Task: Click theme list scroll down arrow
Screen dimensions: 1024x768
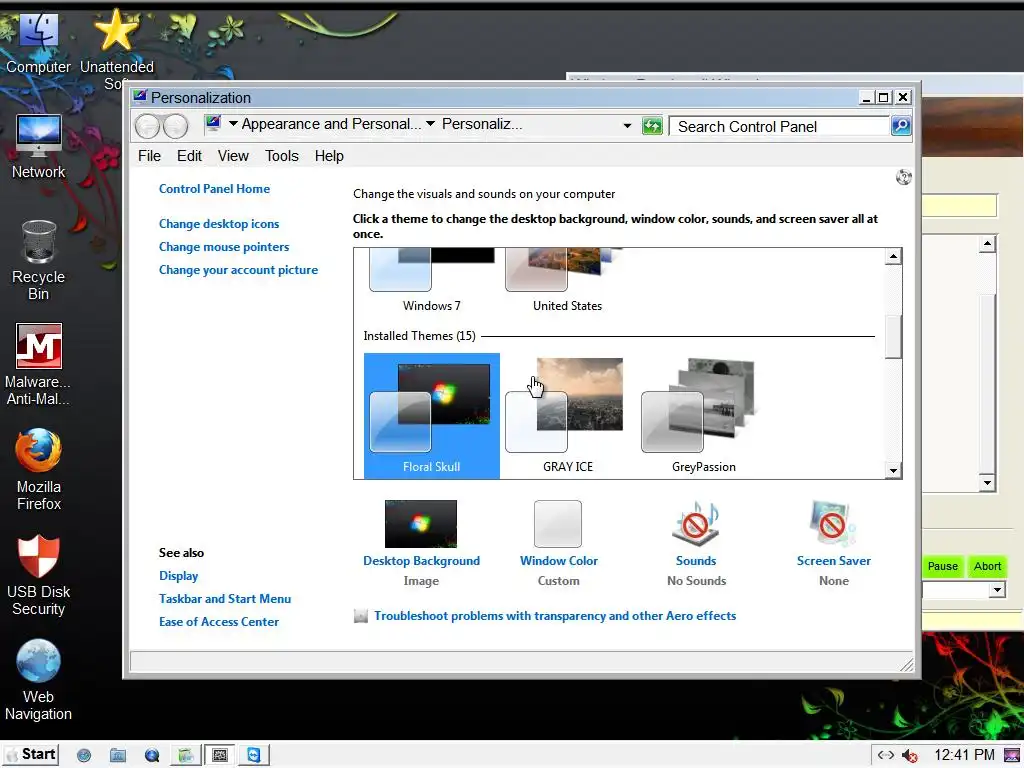Action: (x=893, y=470)
